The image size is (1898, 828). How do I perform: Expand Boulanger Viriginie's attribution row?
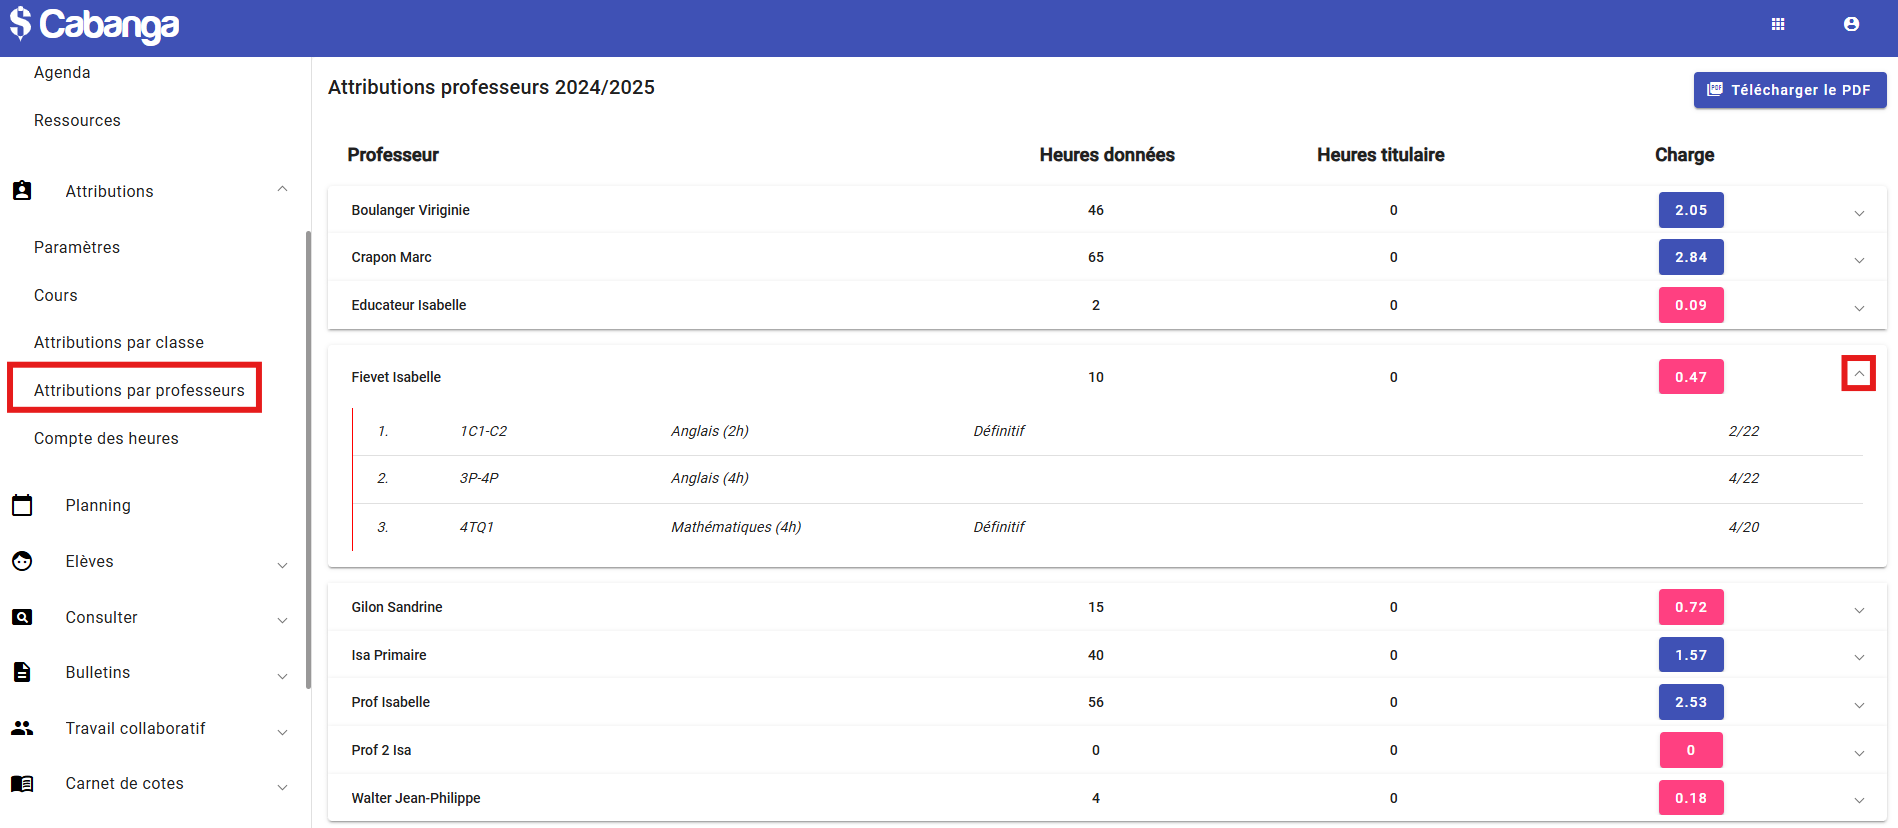(1859, 212)
